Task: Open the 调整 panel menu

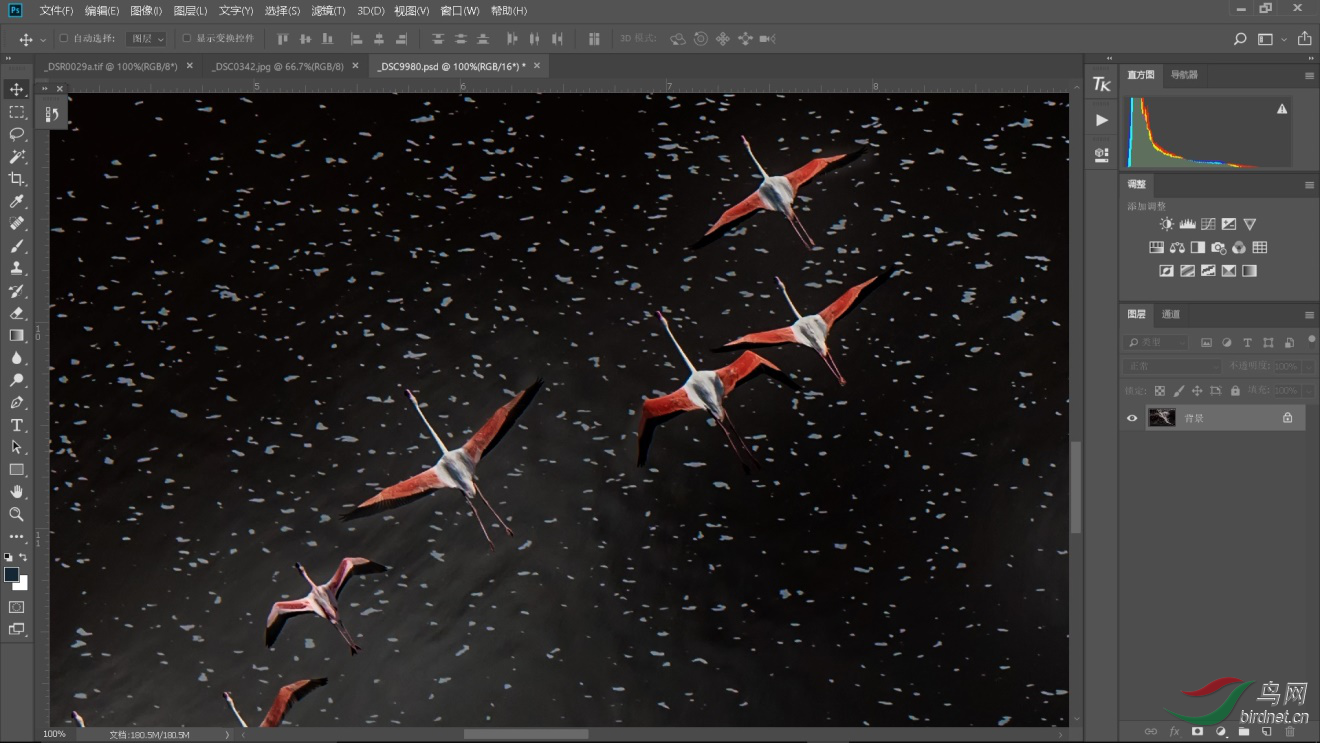Action: coord(1309,185)
